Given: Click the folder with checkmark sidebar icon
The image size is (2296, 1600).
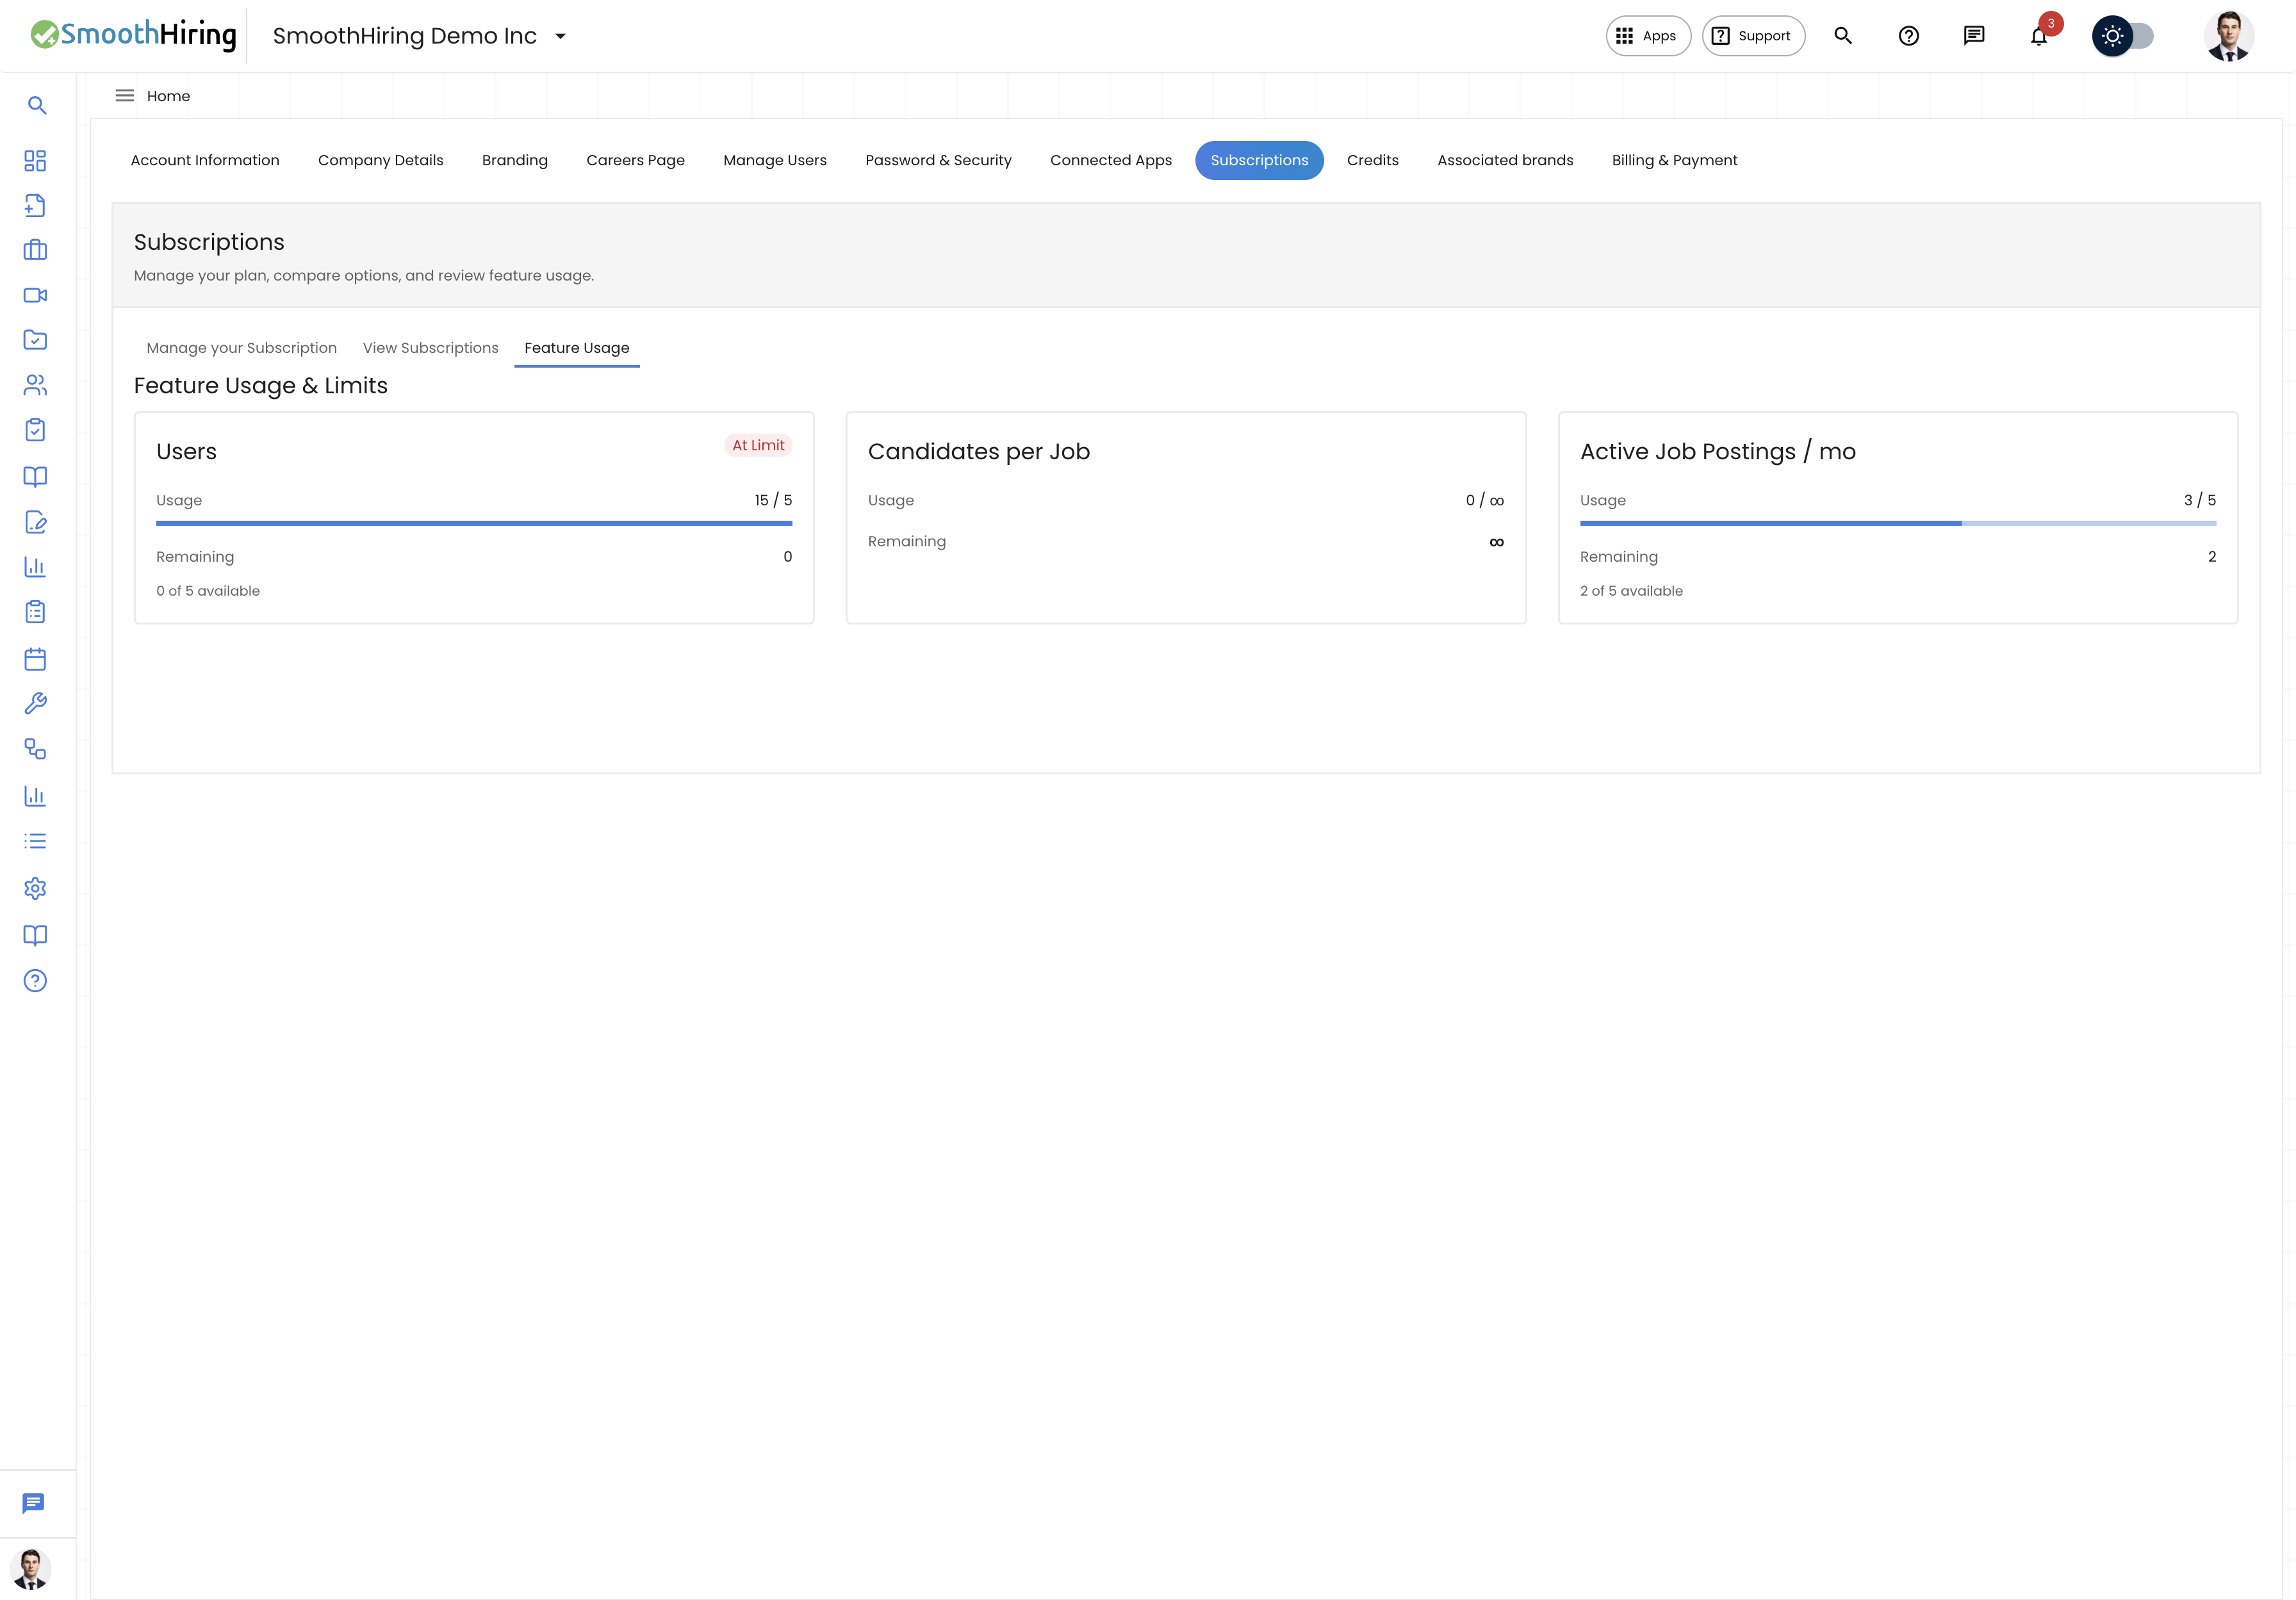Looking at the screenshot, I should (x=35, y=340).
